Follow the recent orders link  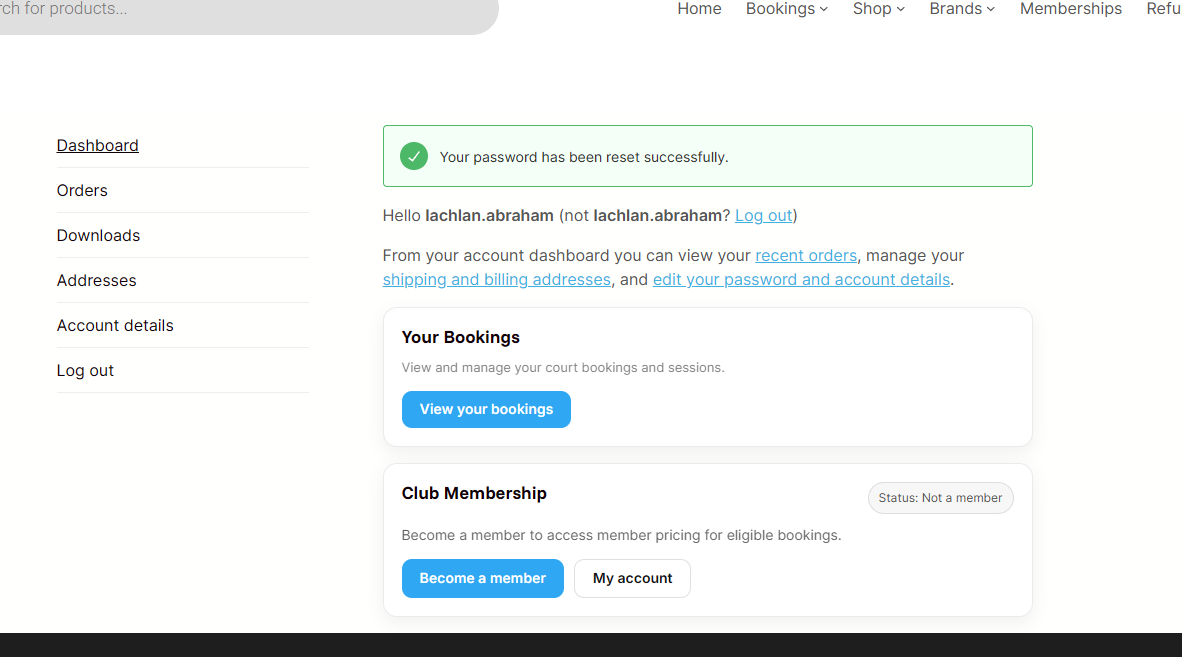point(806,255)
